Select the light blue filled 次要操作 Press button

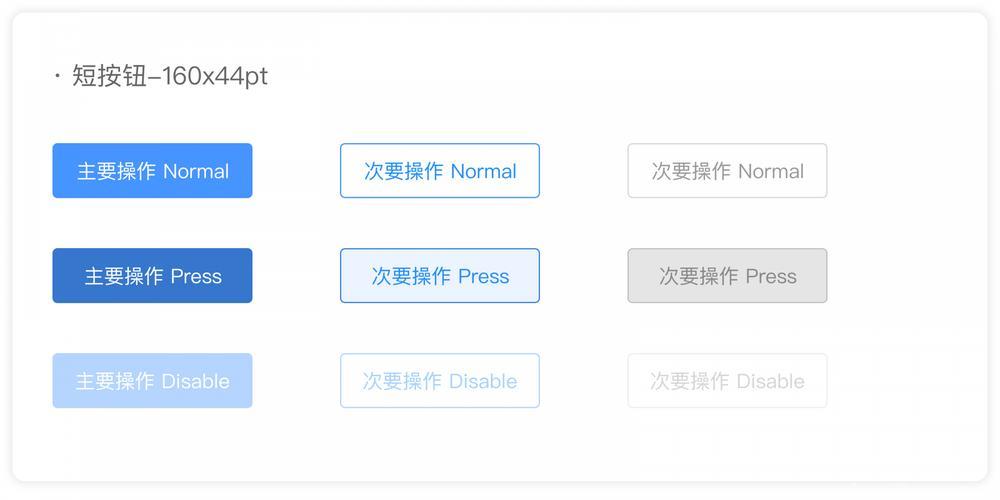(440, 276)
